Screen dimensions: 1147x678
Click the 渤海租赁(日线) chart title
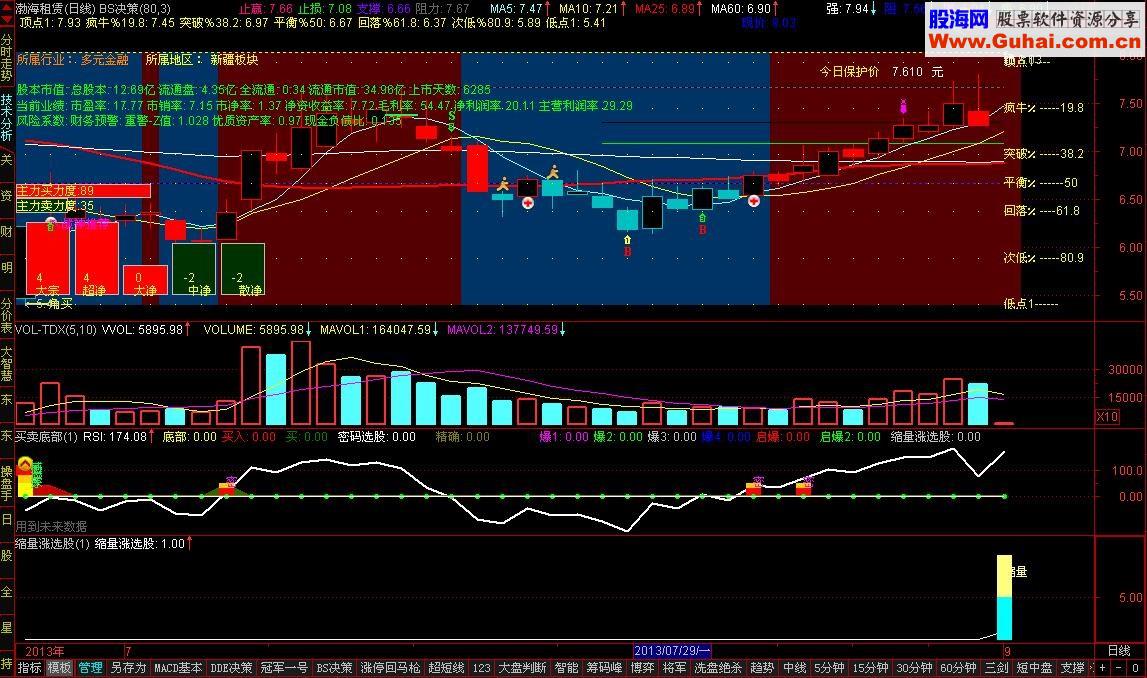(56, 9)
